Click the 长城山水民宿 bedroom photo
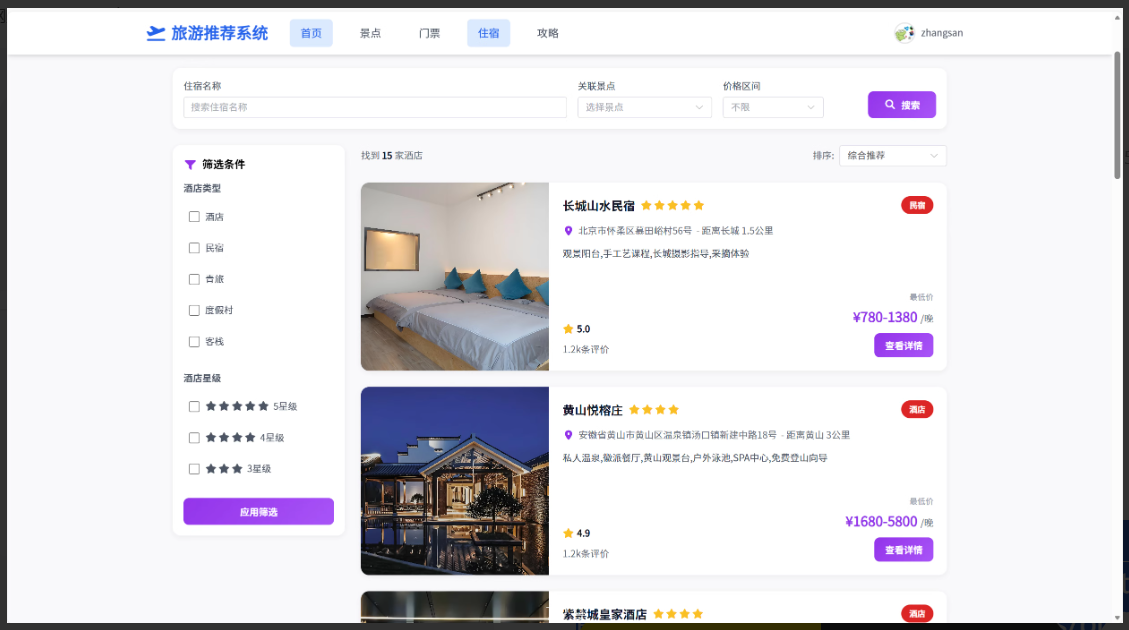 455,276
